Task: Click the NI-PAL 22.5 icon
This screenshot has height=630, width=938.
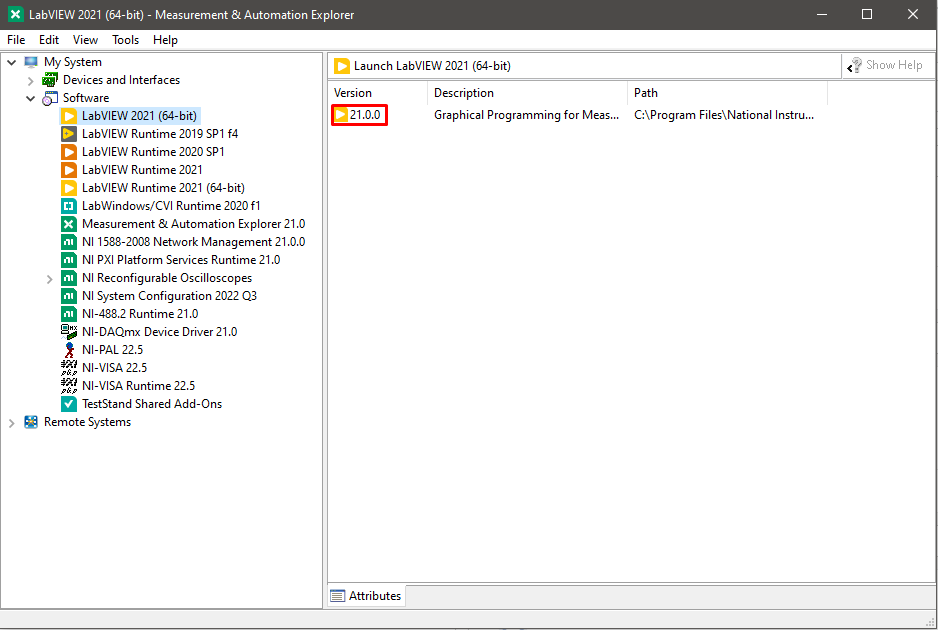Action: pyautogui.click(x=69, y=350)
